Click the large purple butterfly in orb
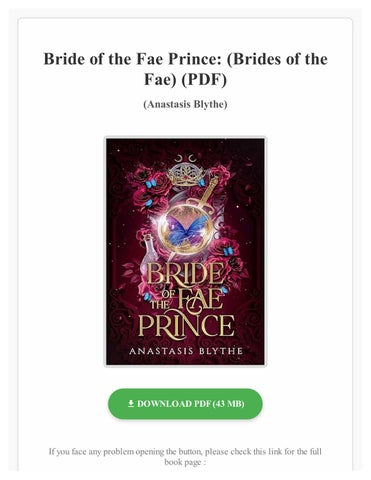The image size is (371, 480). [x=185, y=230]
